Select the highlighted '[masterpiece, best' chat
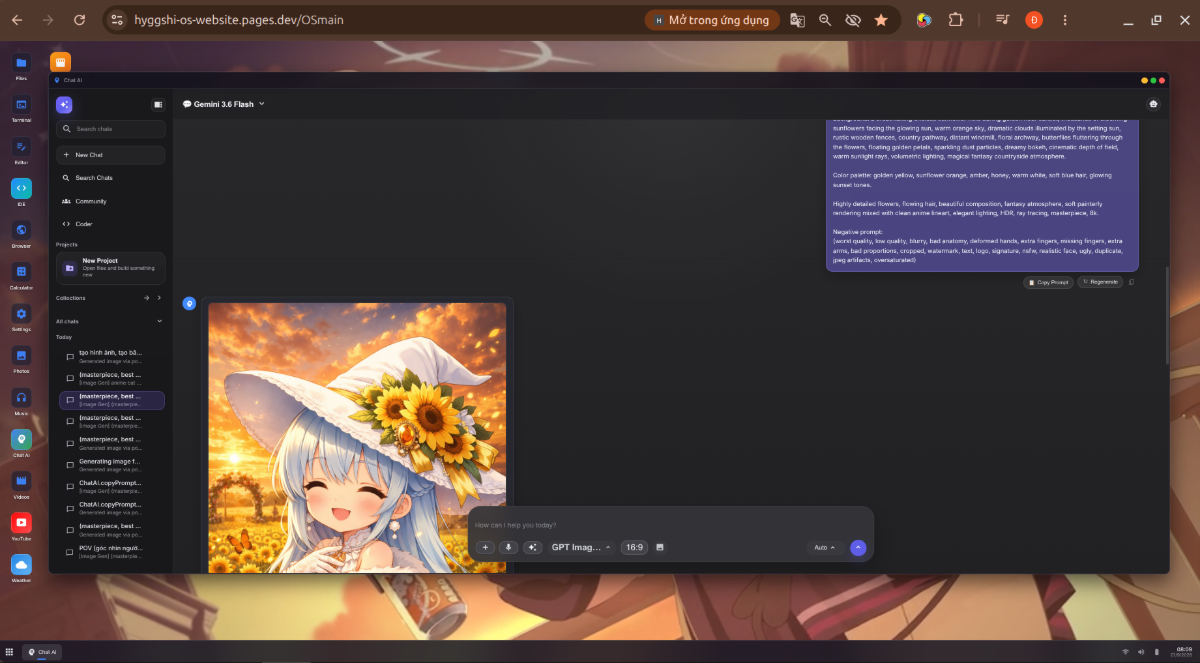Screen dimensions: 1200x663 coord(112,400)
